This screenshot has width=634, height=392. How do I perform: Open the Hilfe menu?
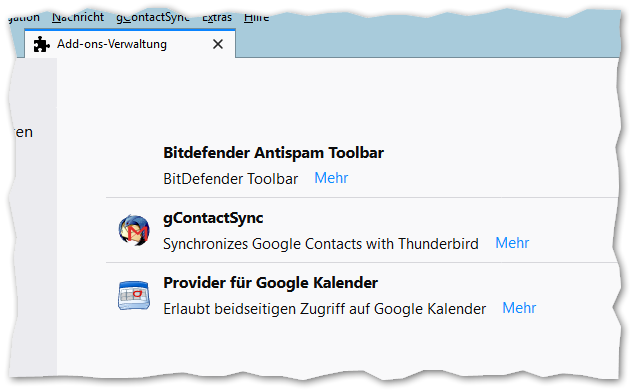tap(256, 17)
